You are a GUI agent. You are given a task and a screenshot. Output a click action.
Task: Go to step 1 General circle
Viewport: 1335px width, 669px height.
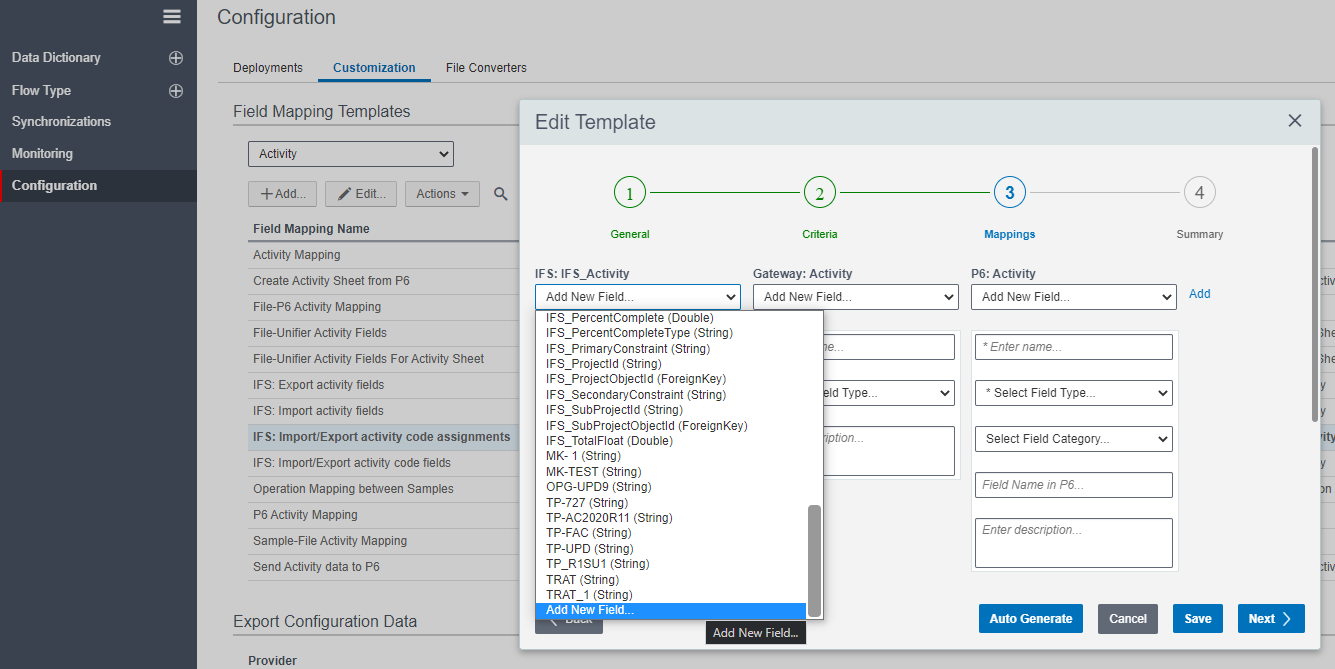pyautogui.click(x=629, y=193)
